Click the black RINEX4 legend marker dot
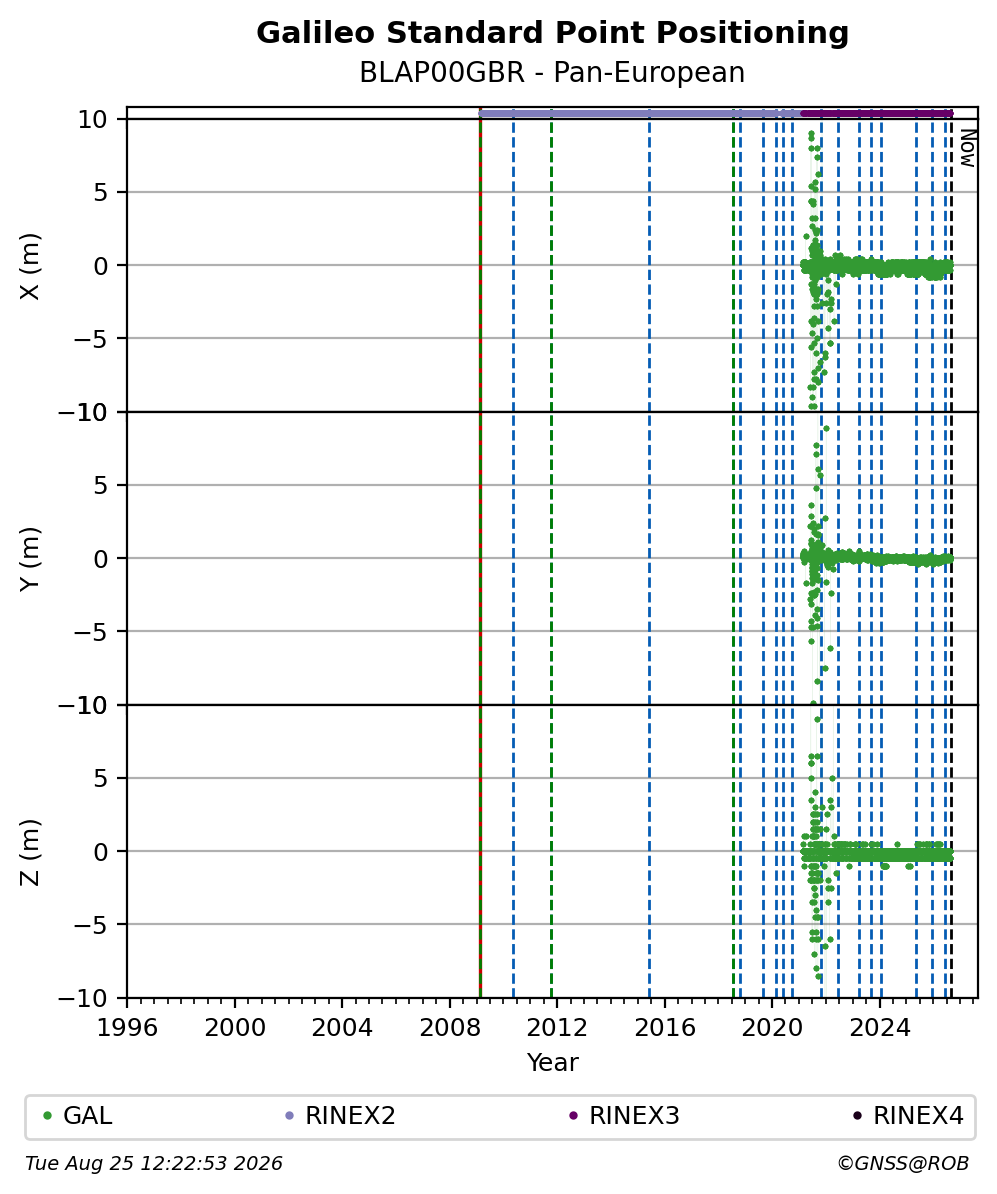 coord(858,1116)
